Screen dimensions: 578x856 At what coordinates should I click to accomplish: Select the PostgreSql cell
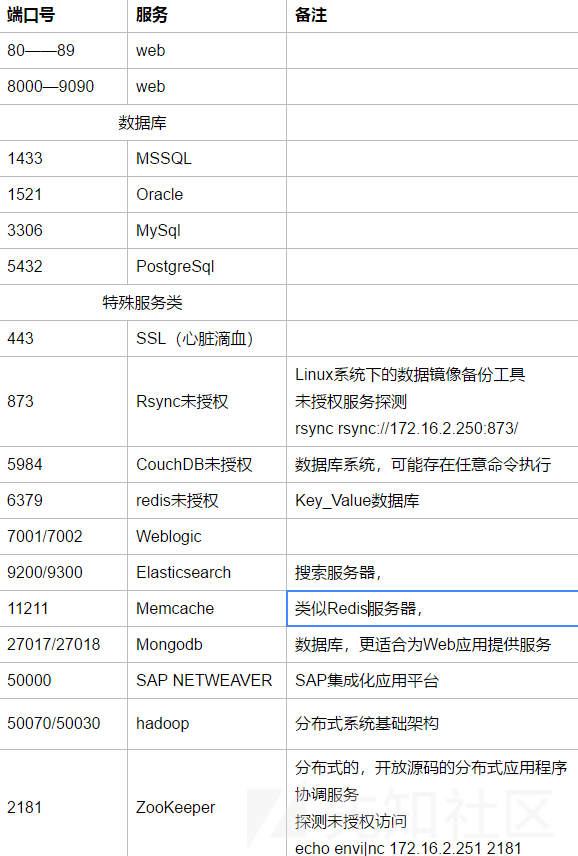pos(207,266)
